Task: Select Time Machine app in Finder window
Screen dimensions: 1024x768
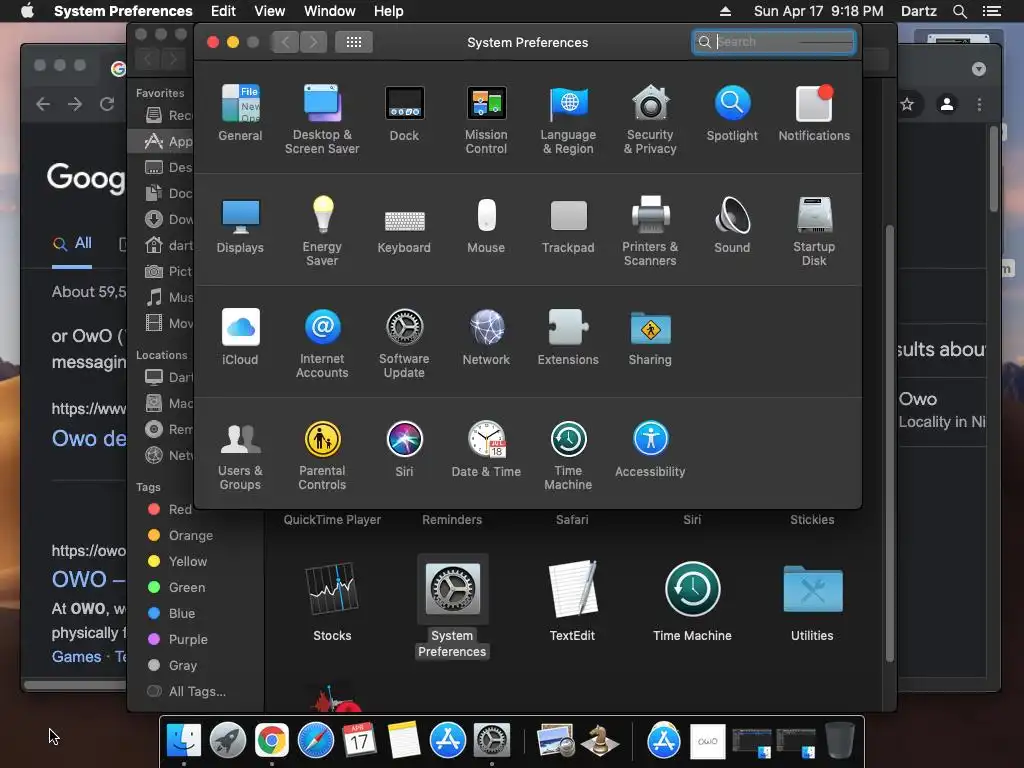Action: point(692,601)
